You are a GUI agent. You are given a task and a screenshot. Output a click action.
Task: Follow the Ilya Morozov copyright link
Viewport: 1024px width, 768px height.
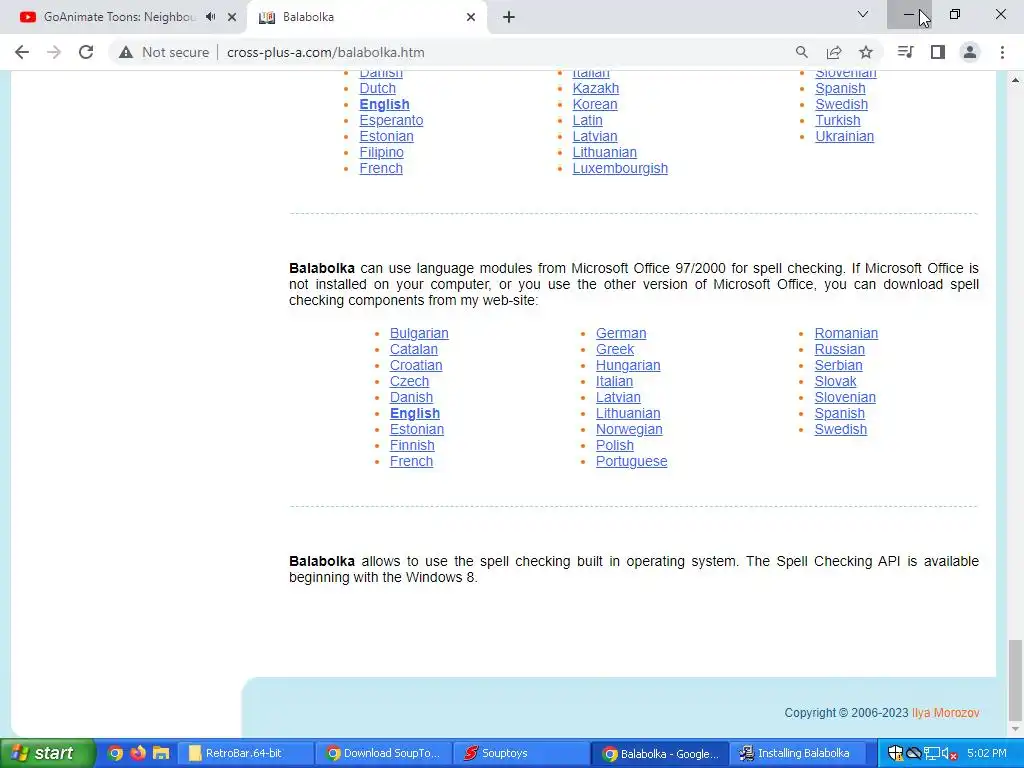[946, 713]
